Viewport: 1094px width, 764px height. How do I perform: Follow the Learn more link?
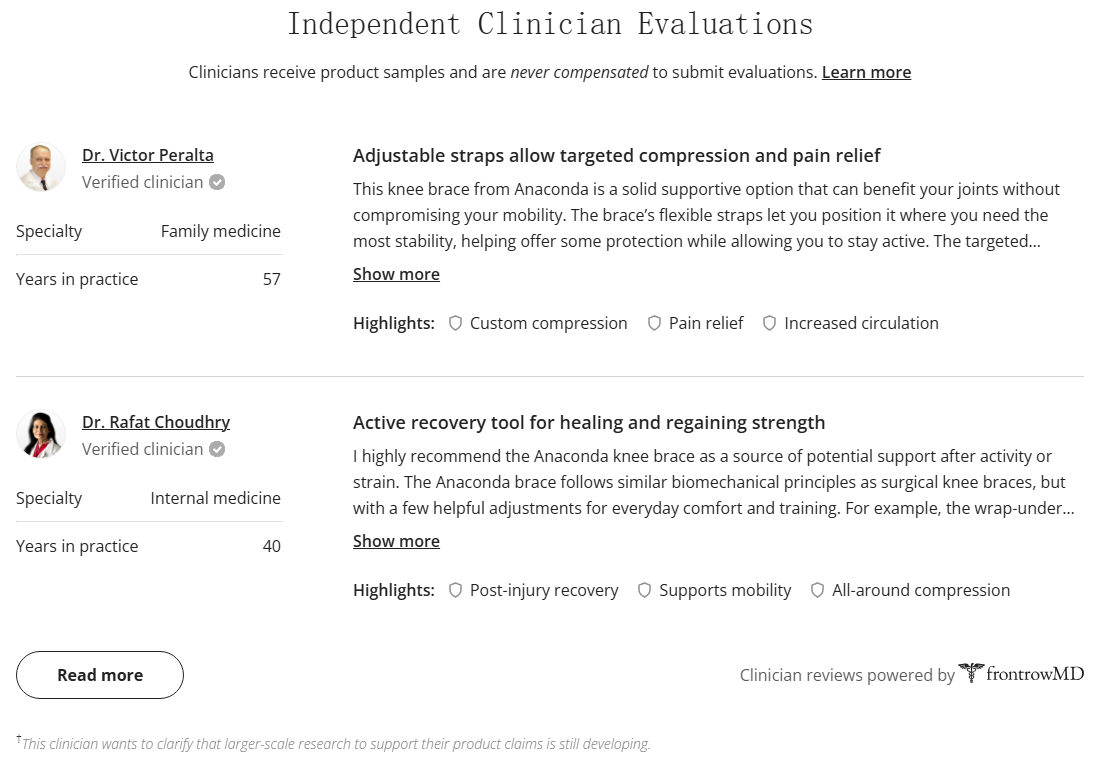(x=866, y=72)
